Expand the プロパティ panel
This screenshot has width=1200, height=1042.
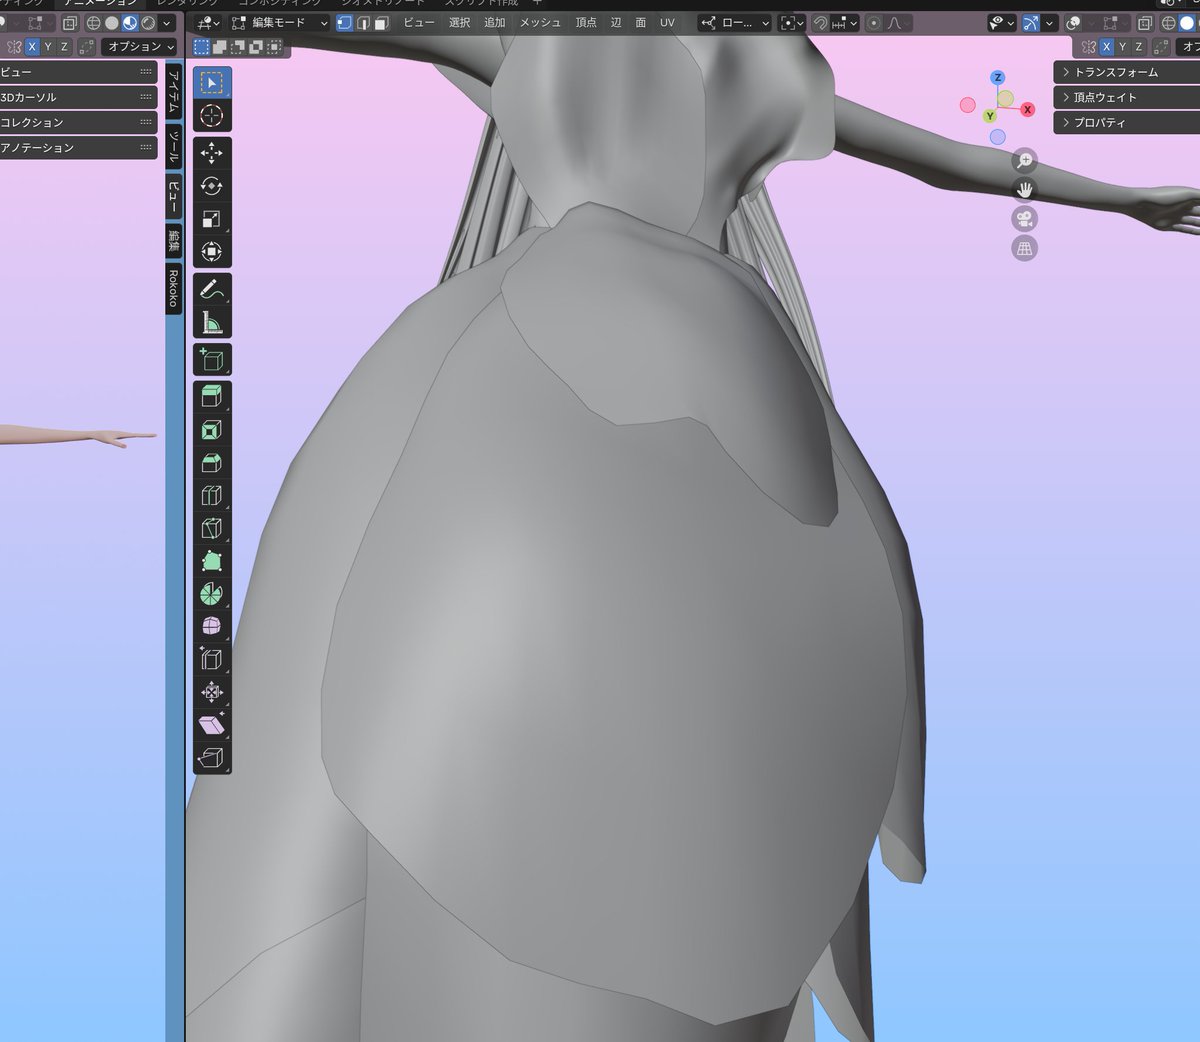[x=1126, y=122]
